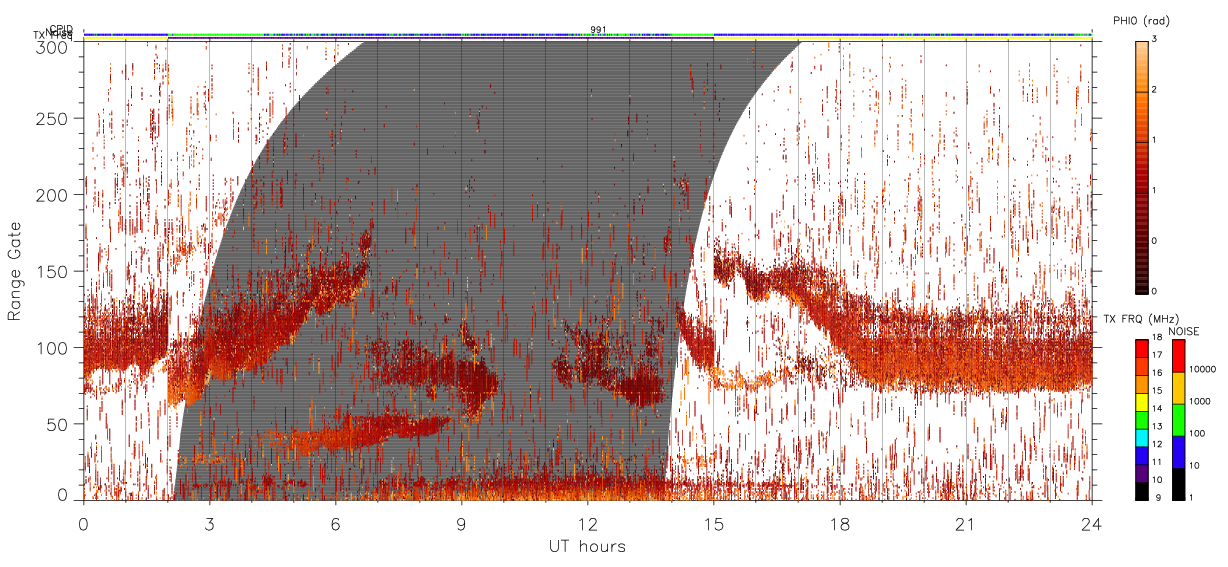Click the 150 tick on Range Gate axis
The image size is (1228, 567).
tap(54, 272)
